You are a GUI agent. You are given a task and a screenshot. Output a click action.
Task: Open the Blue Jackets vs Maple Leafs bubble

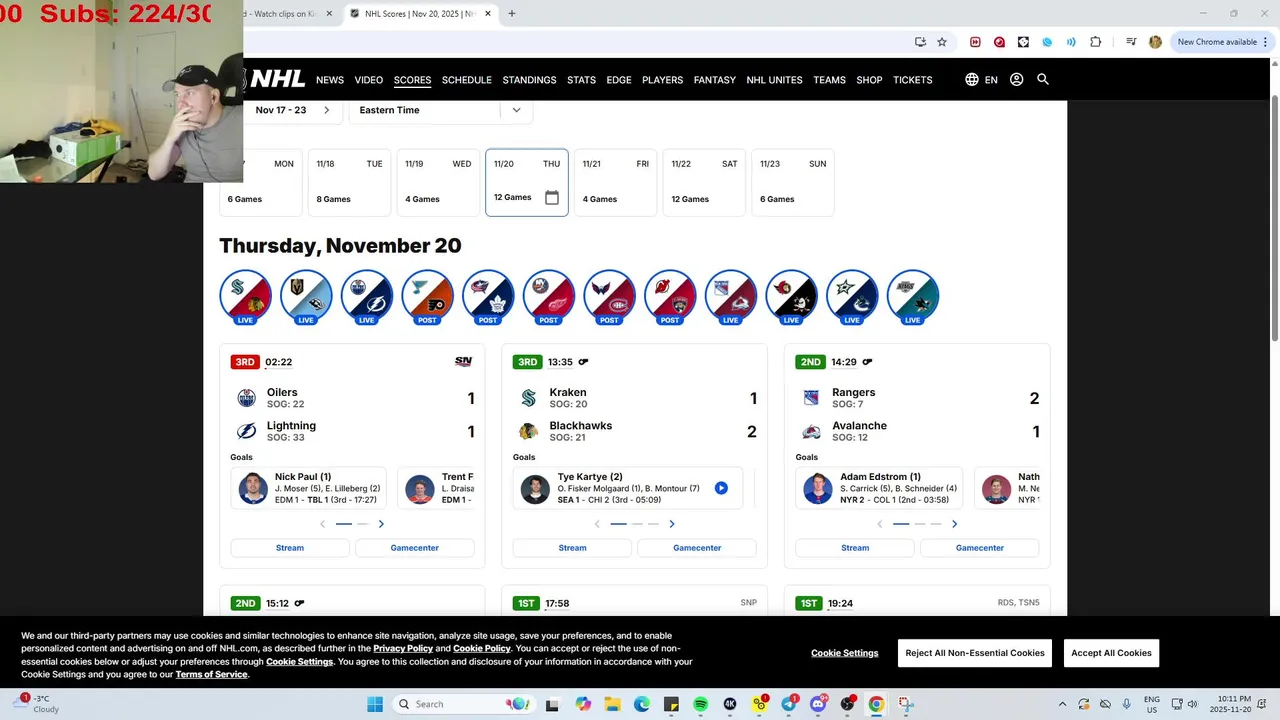[x=488, y=296]
